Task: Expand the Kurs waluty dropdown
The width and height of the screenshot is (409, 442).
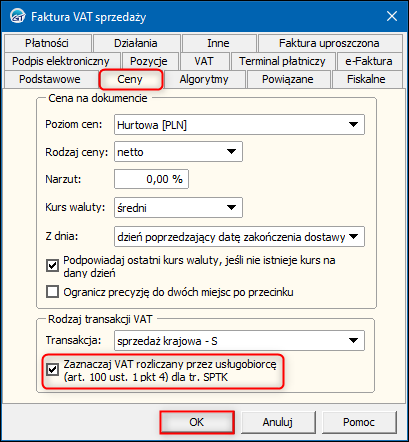Action: (178, 207)
